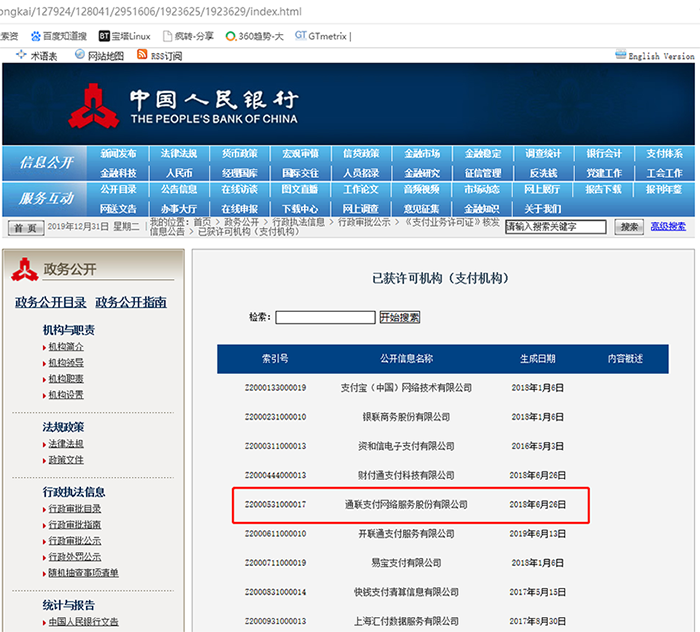Open the 新闻发布 menu item
700x632 pixels.
pyautogui.click(x=118, y=154)
